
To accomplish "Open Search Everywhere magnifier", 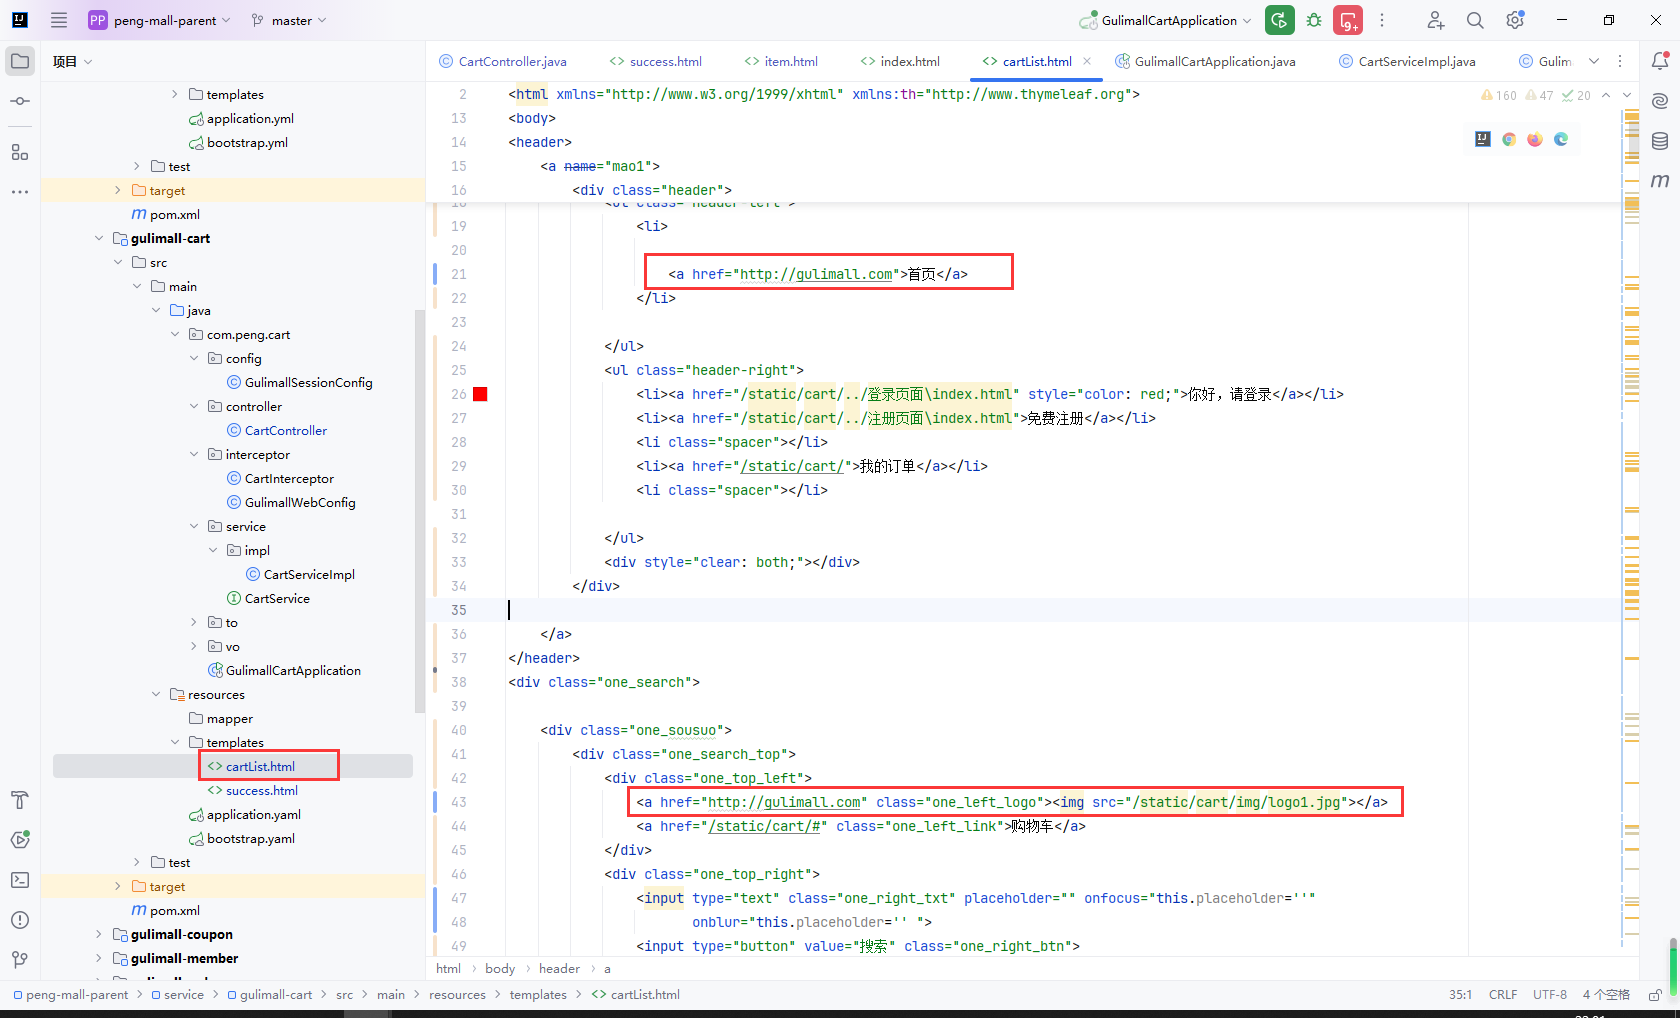I will point(1475,20).
